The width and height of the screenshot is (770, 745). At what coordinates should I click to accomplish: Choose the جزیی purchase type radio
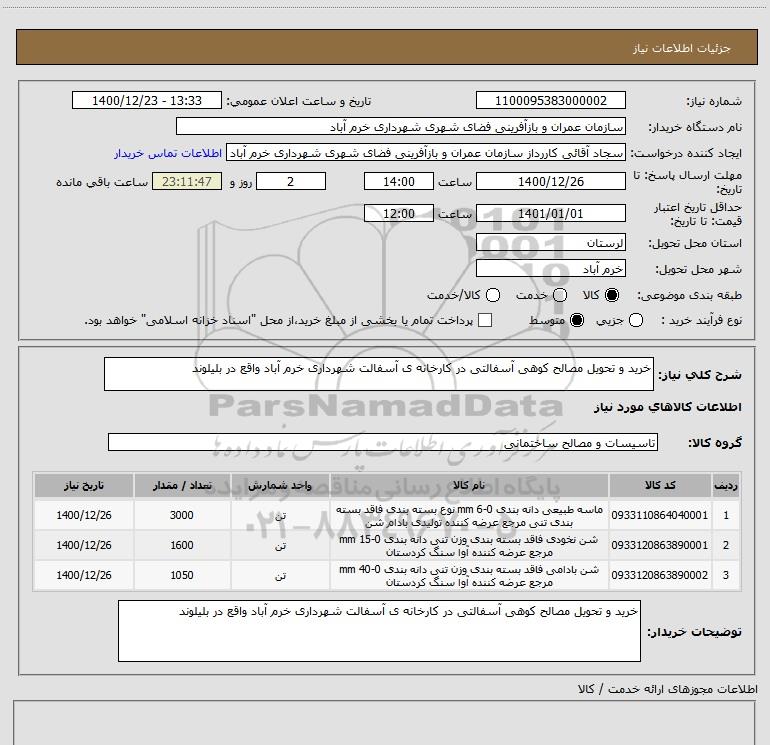coord(636,320)
